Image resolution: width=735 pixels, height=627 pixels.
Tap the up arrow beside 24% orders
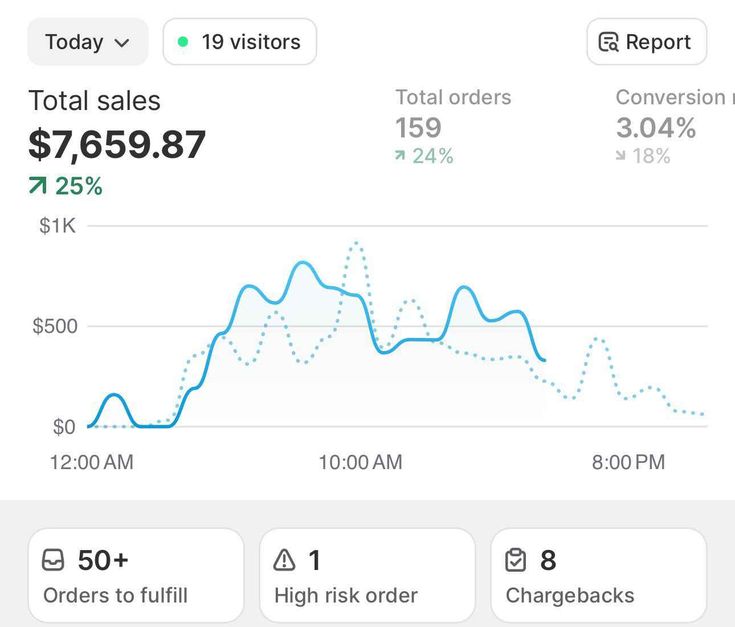[401, 156]
